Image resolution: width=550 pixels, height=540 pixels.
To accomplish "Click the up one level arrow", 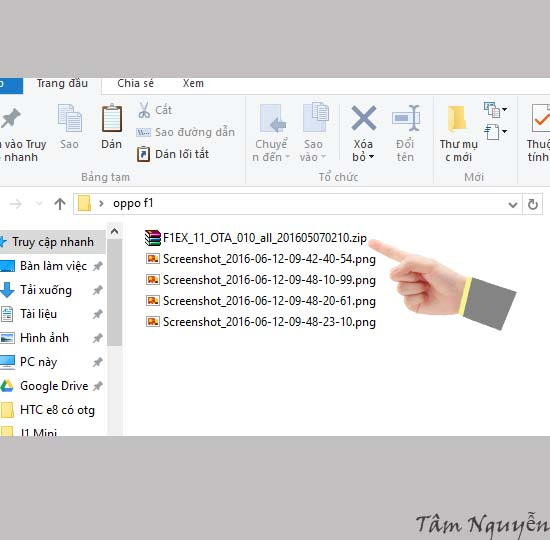I will click(x=60, y=204).
